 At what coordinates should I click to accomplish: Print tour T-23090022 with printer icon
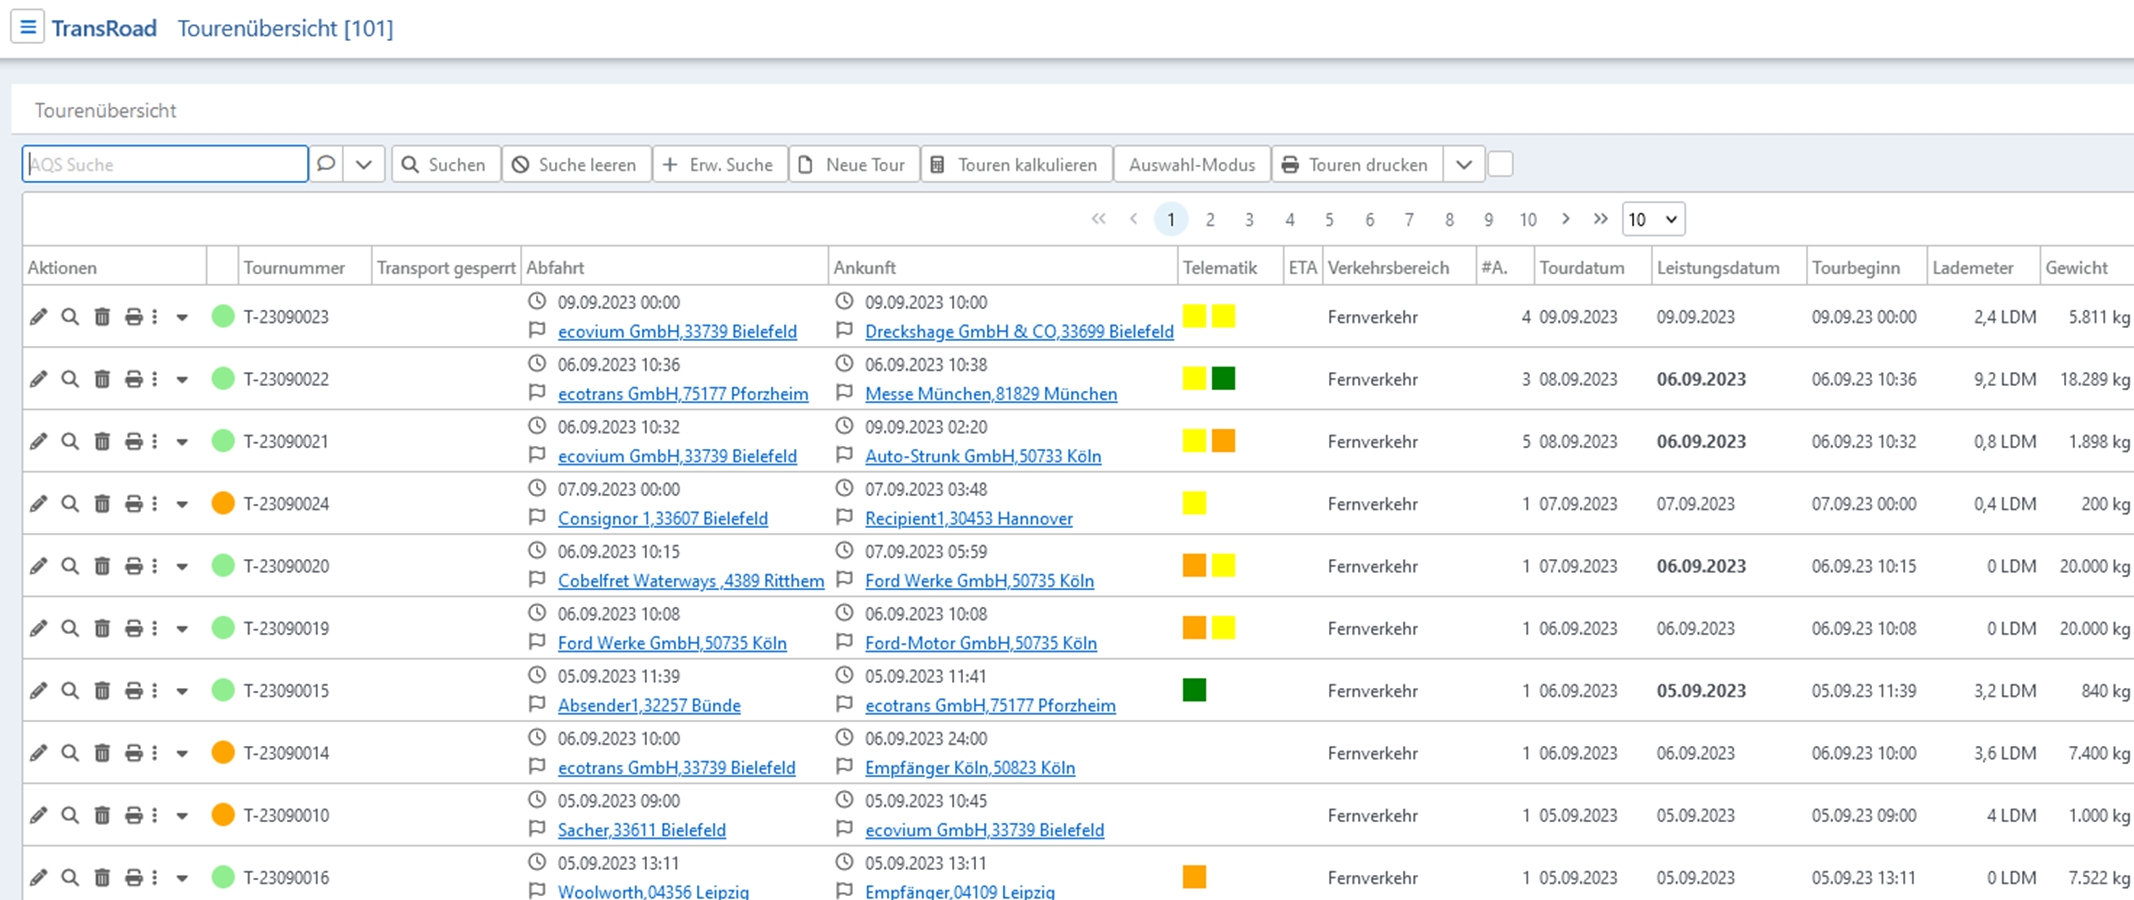click(133, 379)
